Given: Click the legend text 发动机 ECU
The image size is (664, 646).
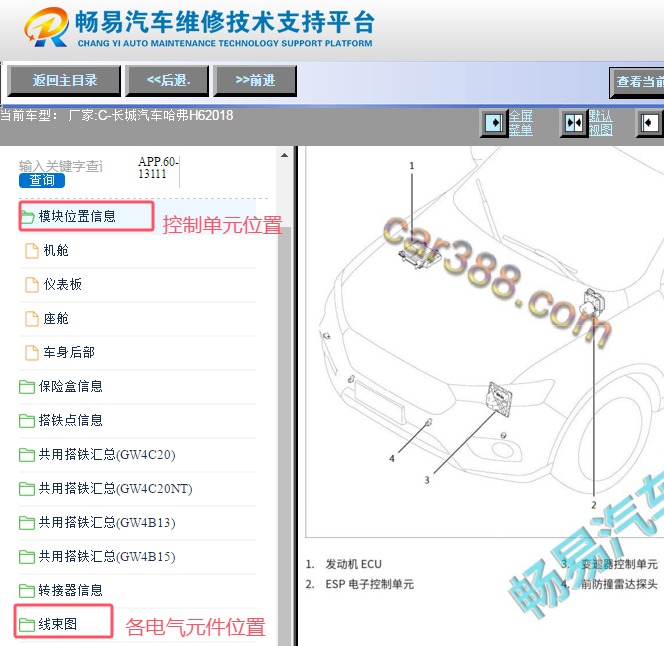Looking at the screenshot, I should tap(353, 564).
